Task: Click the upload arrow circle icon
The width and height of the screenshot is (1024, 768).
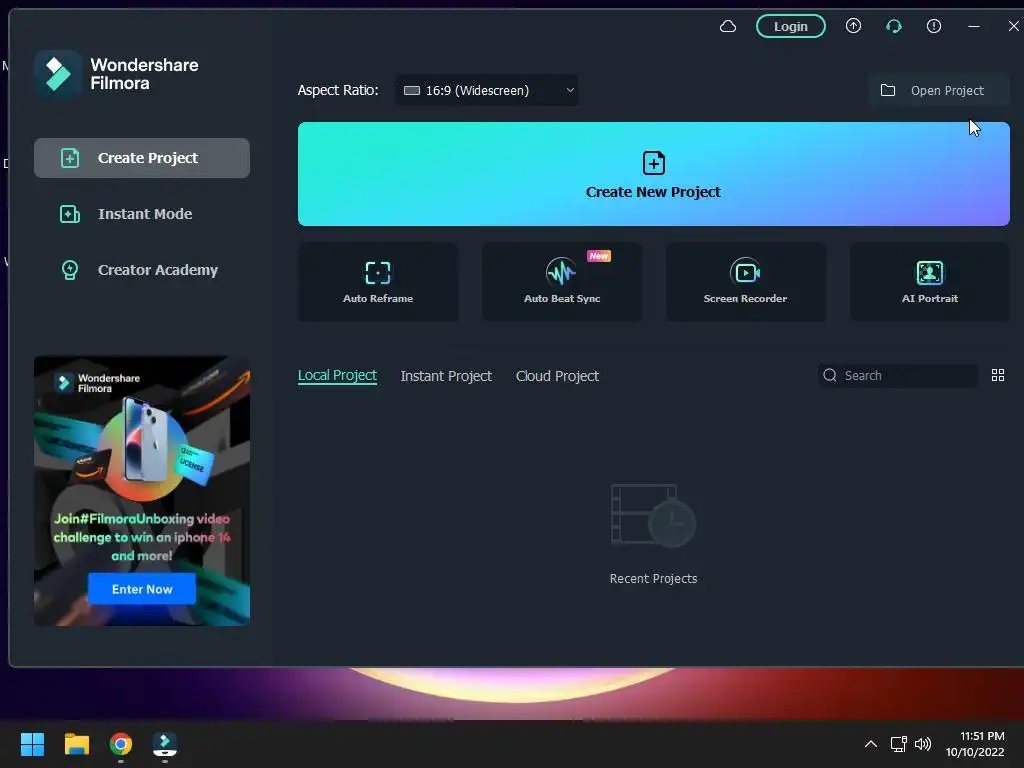Action: pos(853,26)
